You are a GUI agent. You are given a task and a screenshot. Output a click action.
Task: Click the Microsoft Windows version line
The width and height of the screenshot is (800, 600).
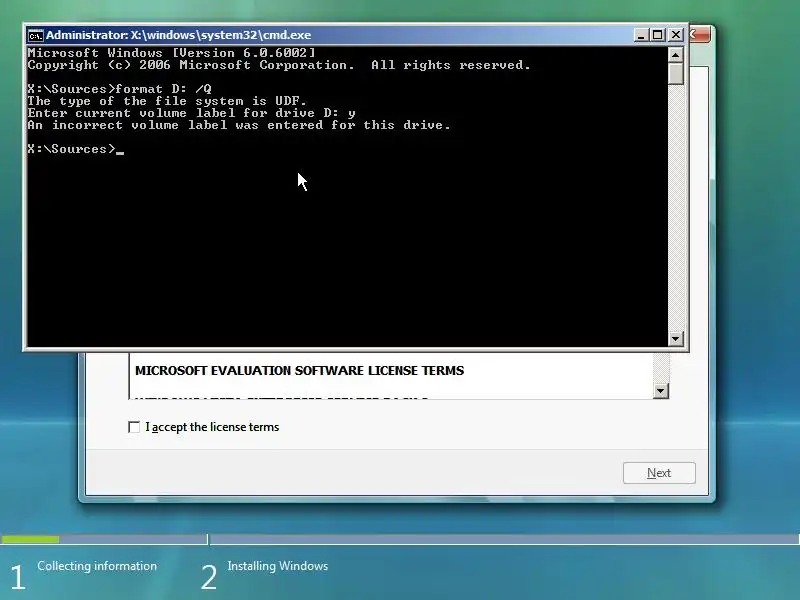[171, 53]
